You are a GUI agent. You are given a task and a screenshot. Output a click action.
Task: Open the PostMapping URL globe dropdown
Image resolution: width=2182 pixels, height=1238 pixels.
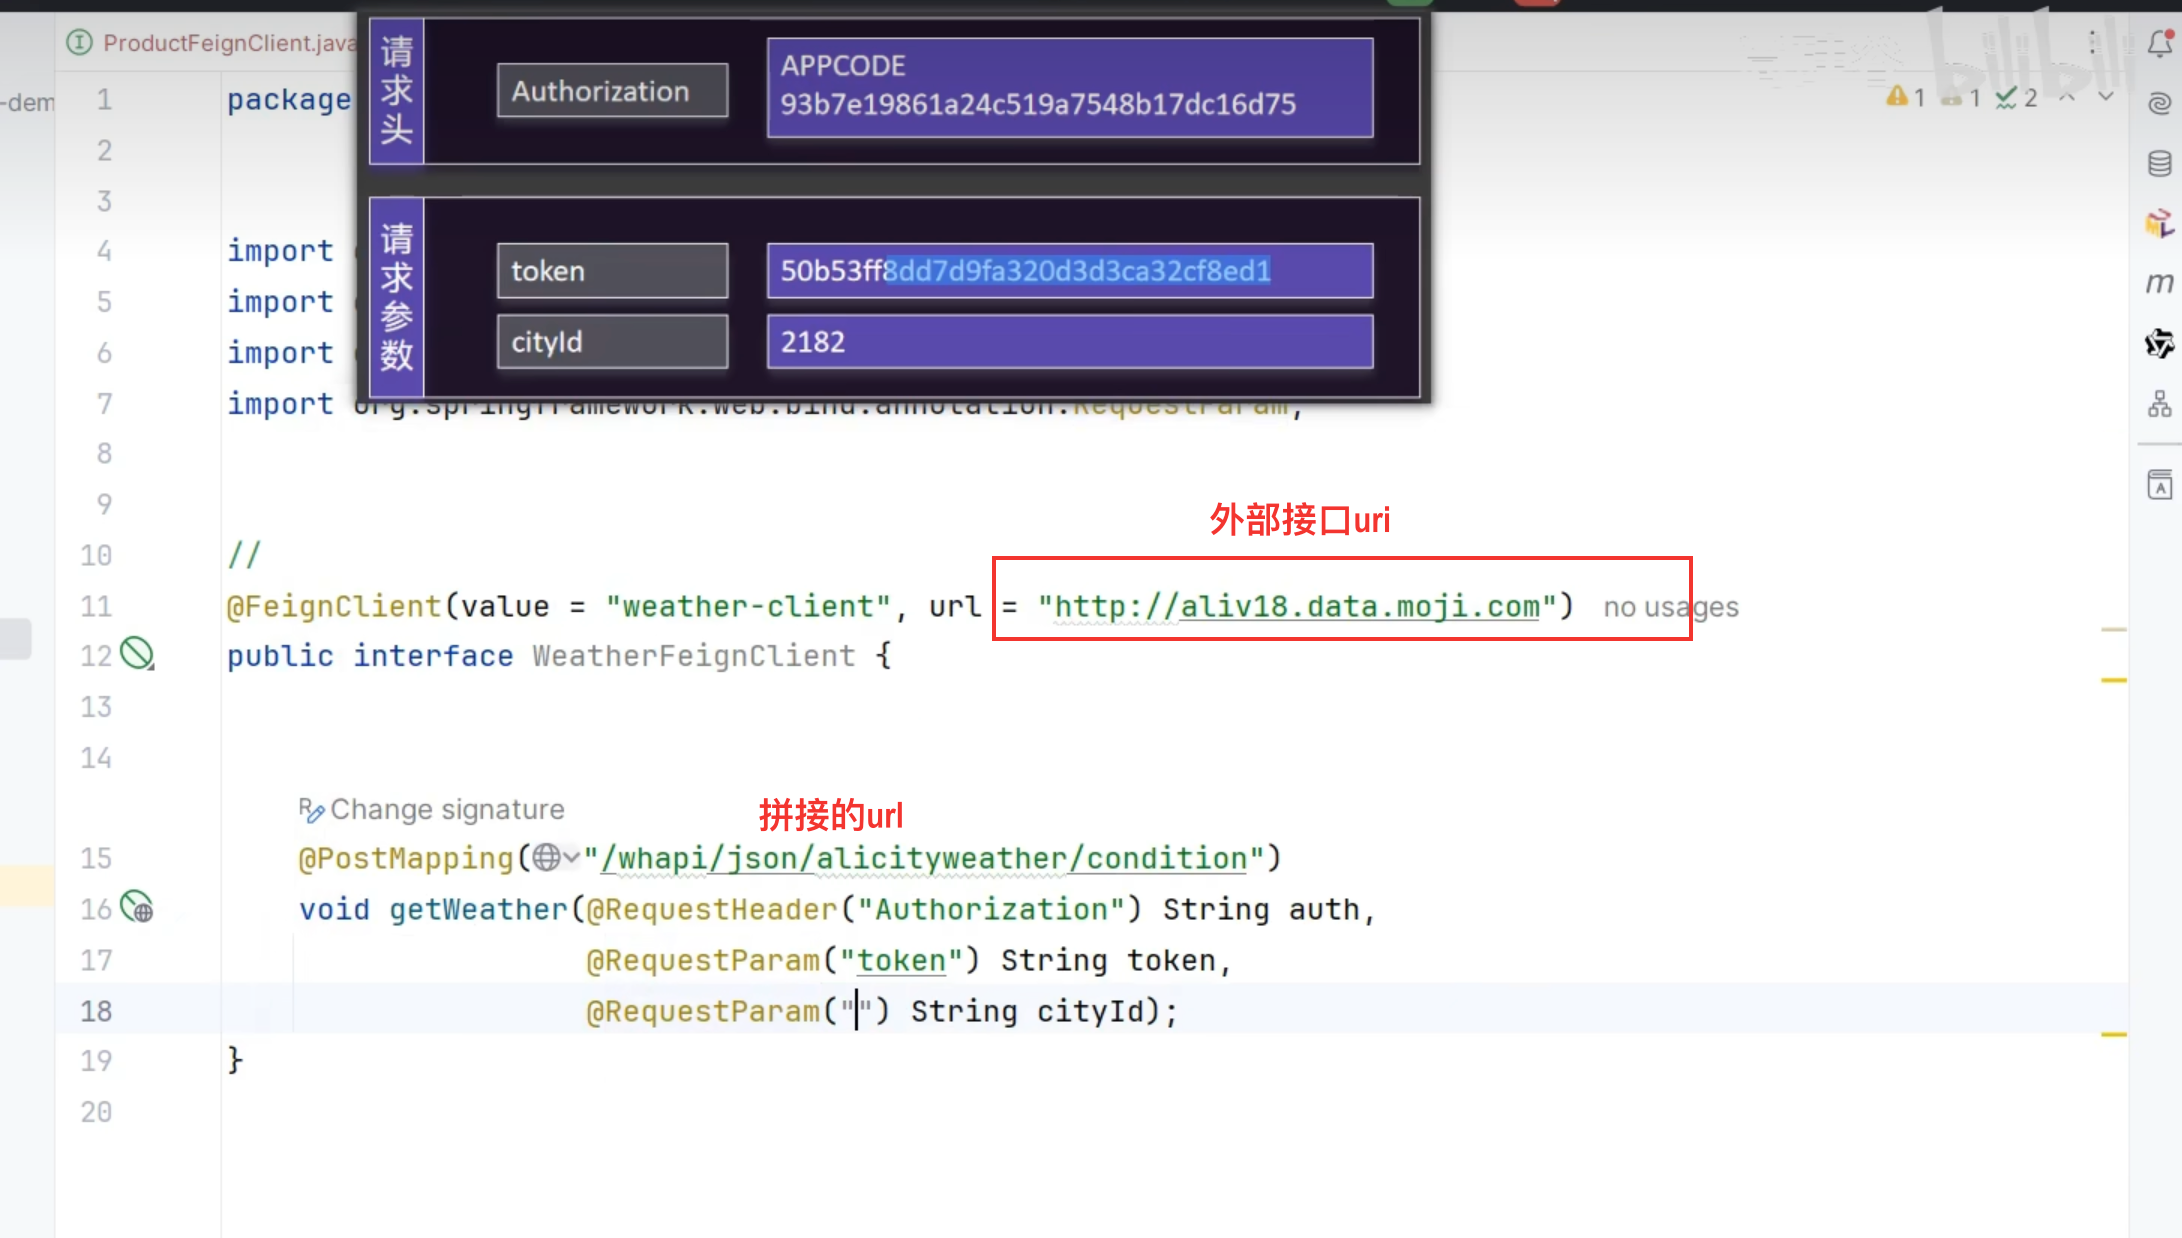pos(556,857)
